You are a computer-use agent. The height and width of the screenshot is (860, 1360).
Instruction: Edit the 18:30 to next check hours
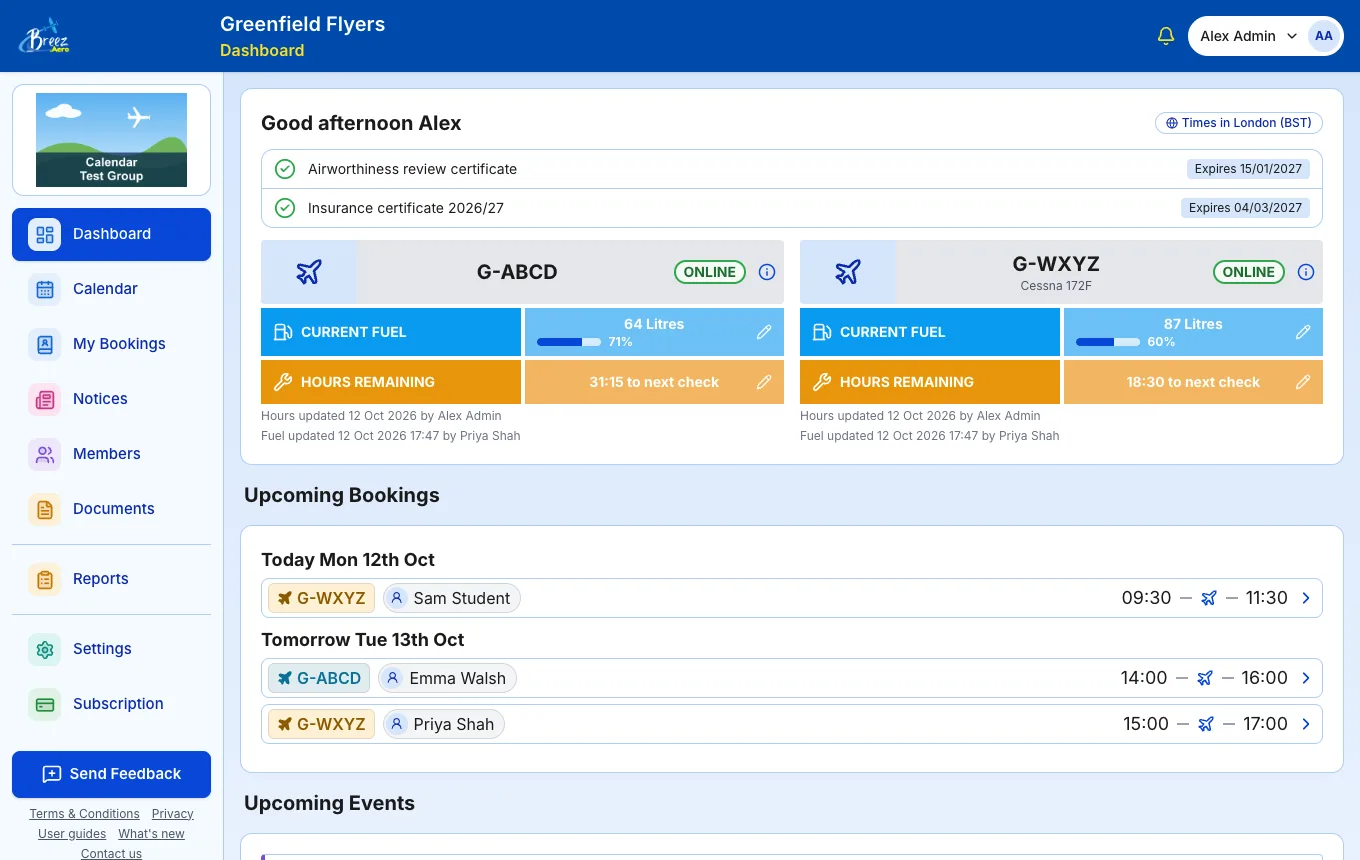[x=1303, y=382]
